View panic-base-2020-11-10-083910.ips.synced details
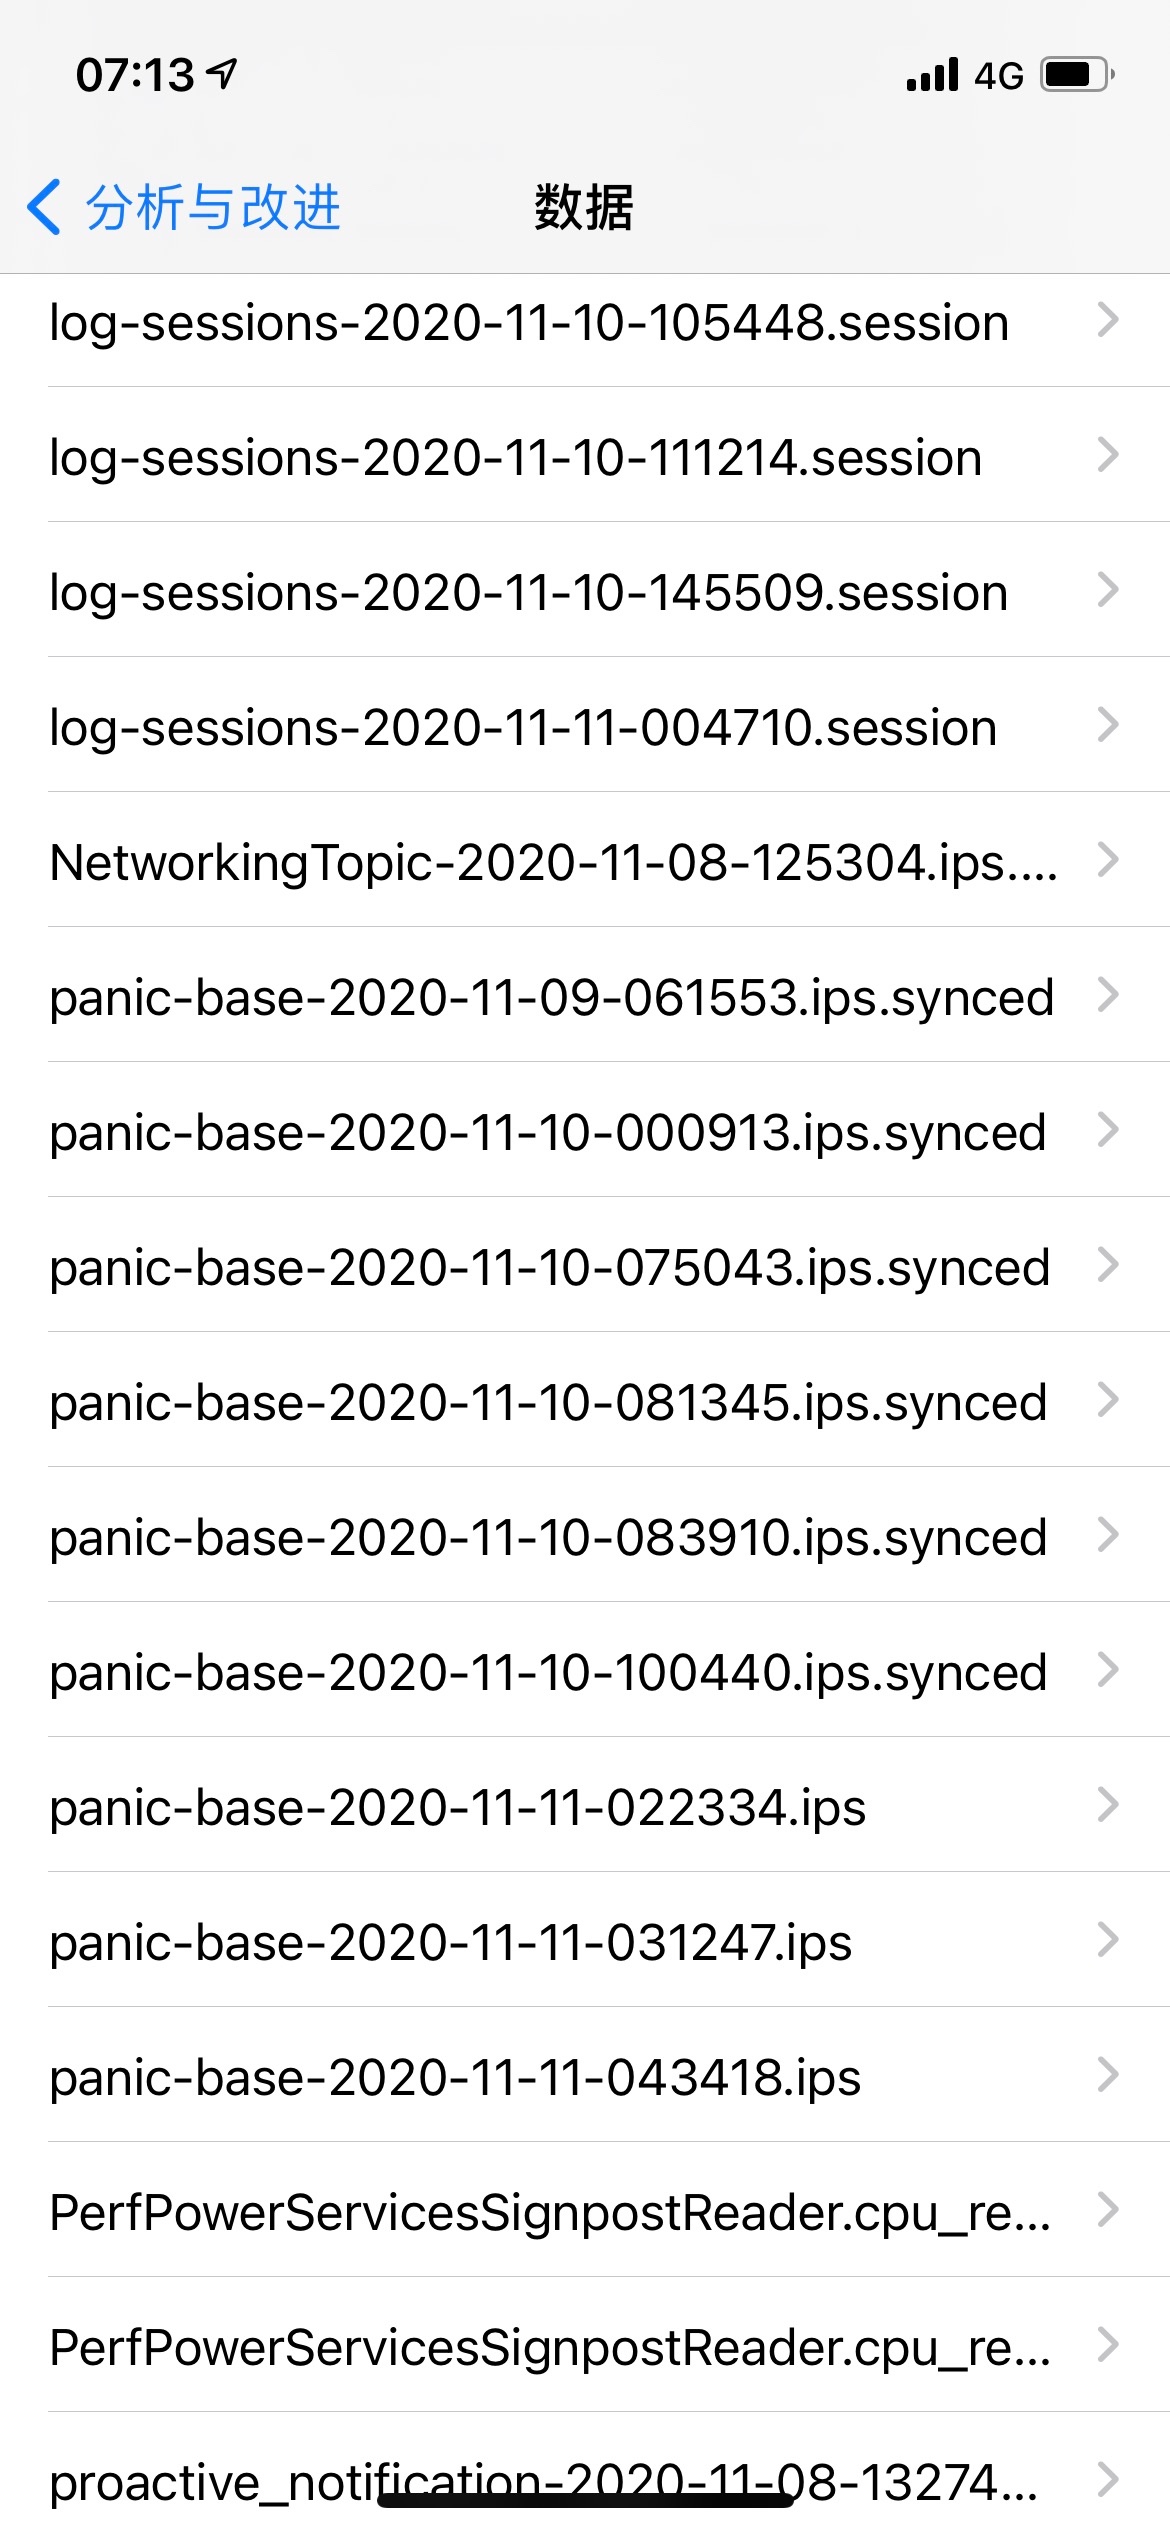This screenshot has height=2532, width=1170. 548,1537
